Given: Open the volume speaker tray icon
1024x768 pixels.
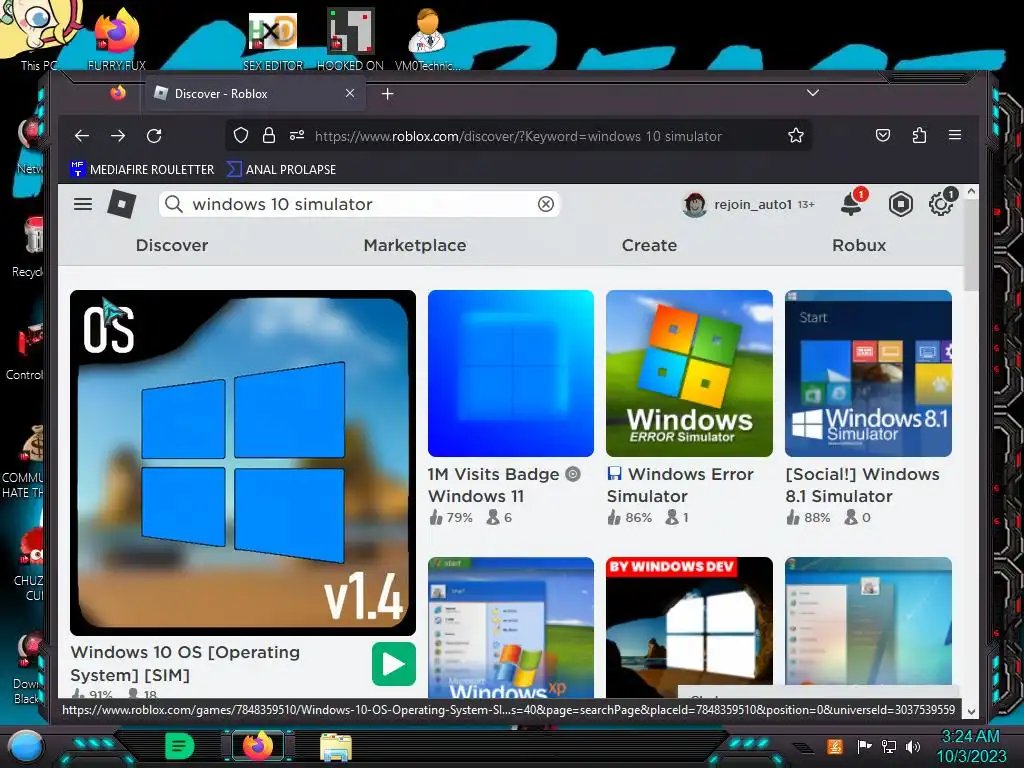Looking at the screenshot, I should pyautogui.click(x=913, y=746).
